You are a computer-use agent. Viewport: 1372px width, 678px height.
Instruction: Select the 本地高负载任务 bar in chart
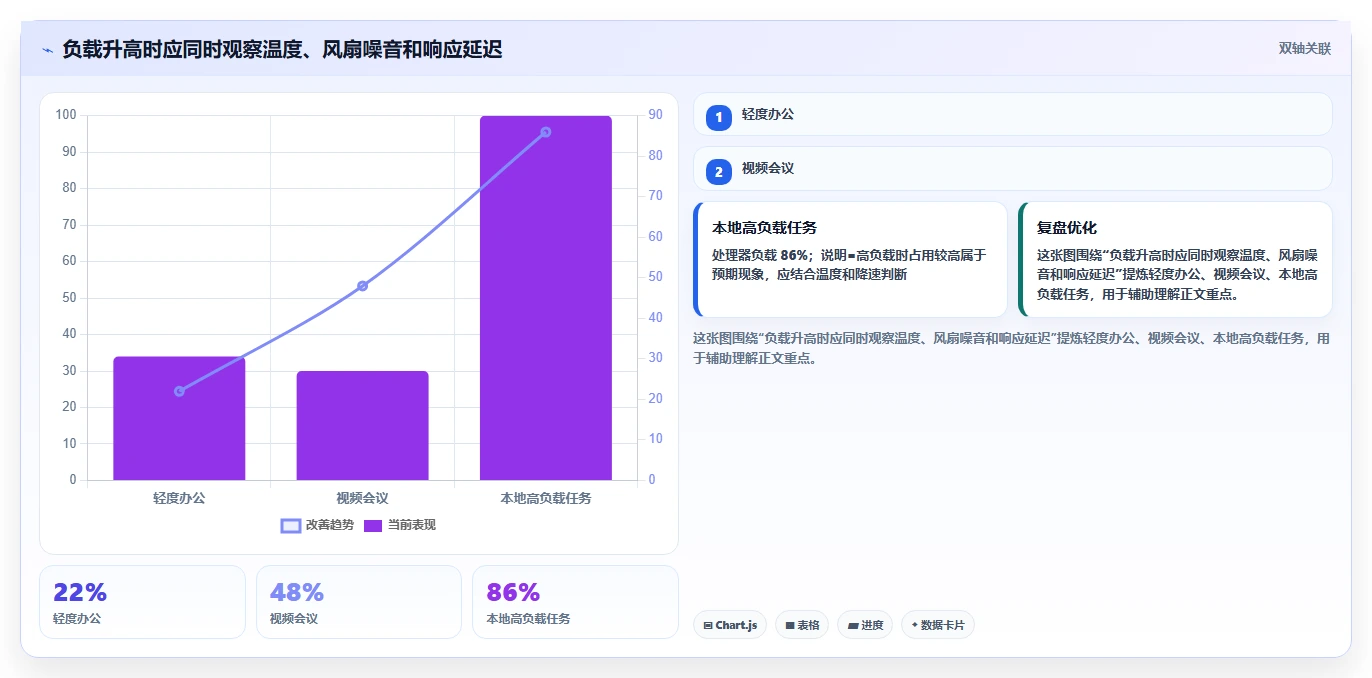coord(545,298)
